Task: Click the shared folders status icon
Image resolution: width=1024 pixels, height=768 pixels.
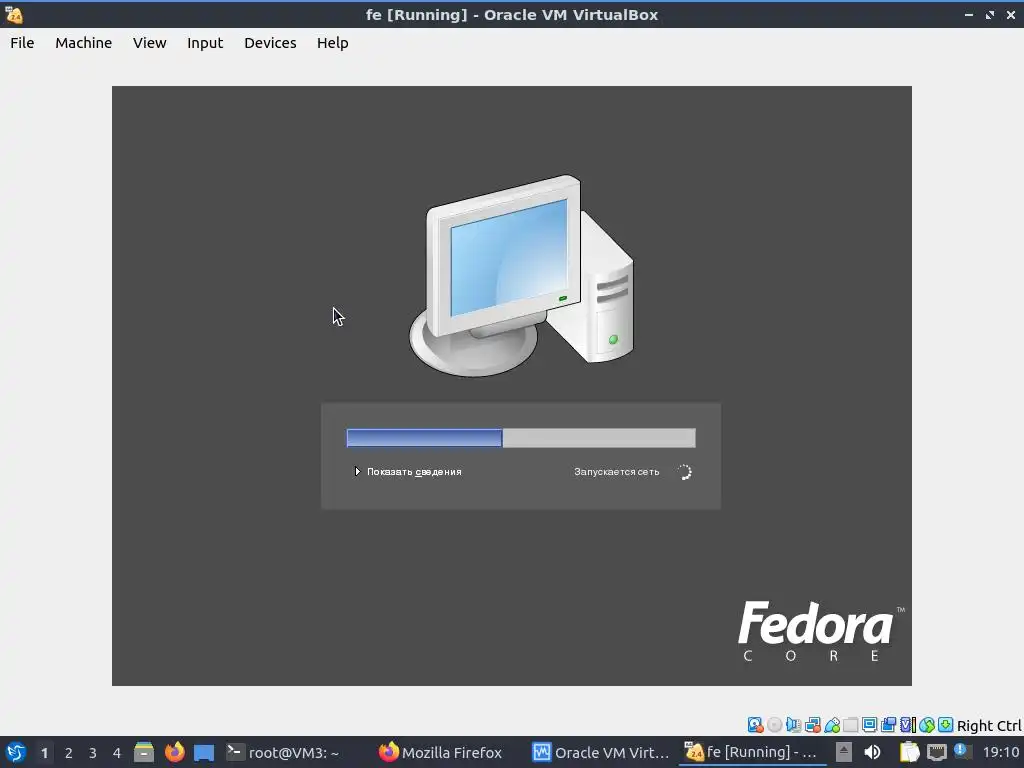Action: coord(850,725)
